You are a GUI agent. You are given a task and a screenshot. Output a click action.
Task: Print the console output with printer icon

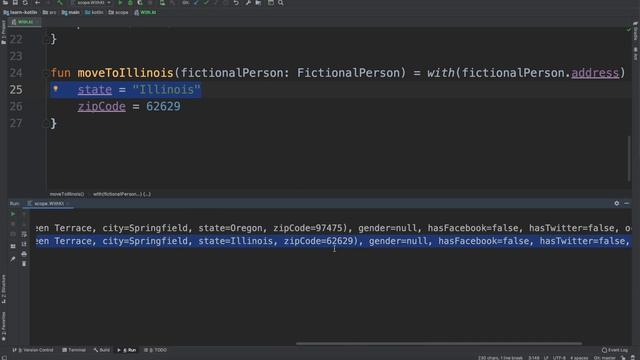(24, 254)
